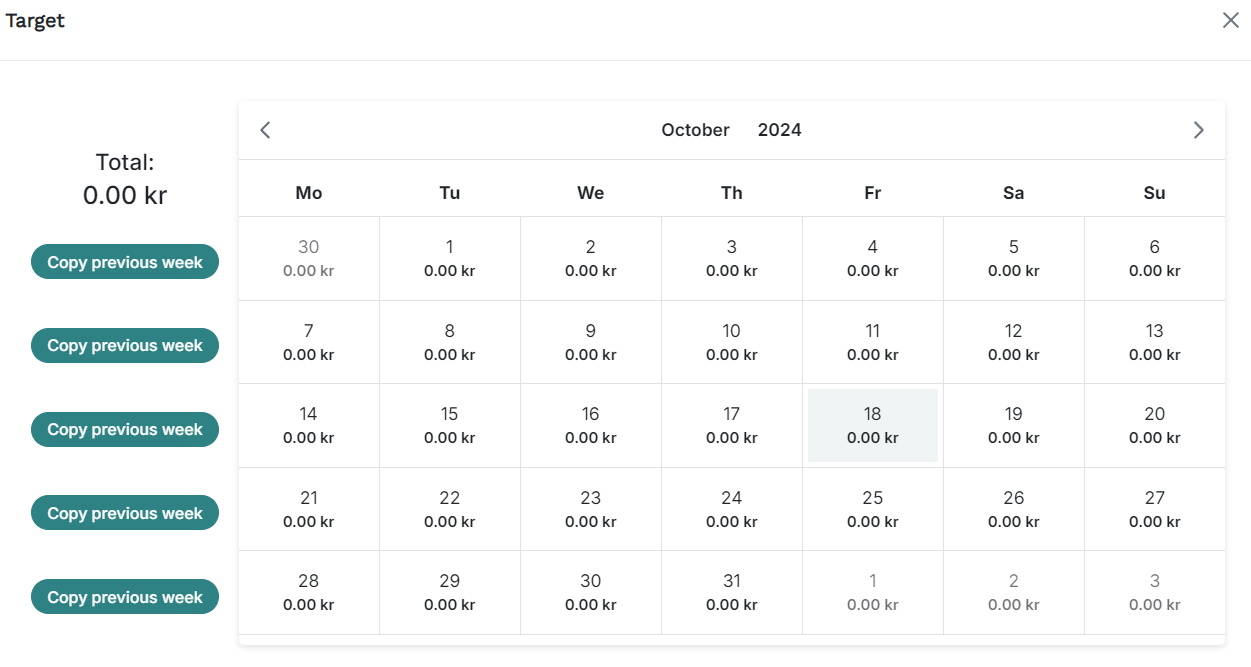Select Saturday October 5 cell

(x=1014, y=258)
